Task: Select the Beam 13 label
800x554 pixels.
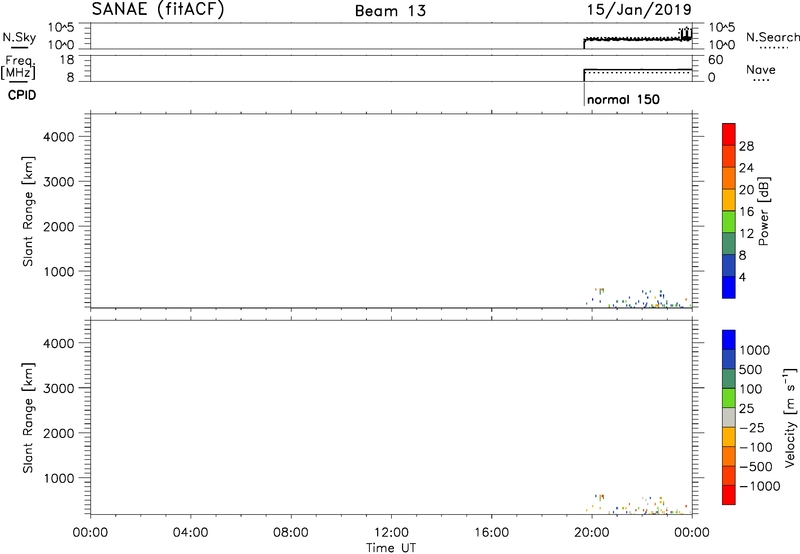Action: (x=390, y=11)
